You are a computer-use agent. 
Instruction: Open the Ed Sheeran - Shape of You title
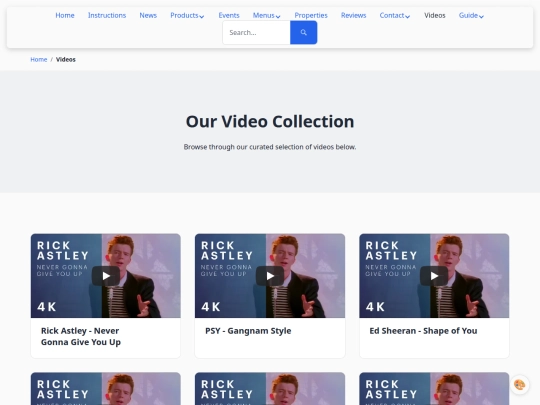pos(423,331)
